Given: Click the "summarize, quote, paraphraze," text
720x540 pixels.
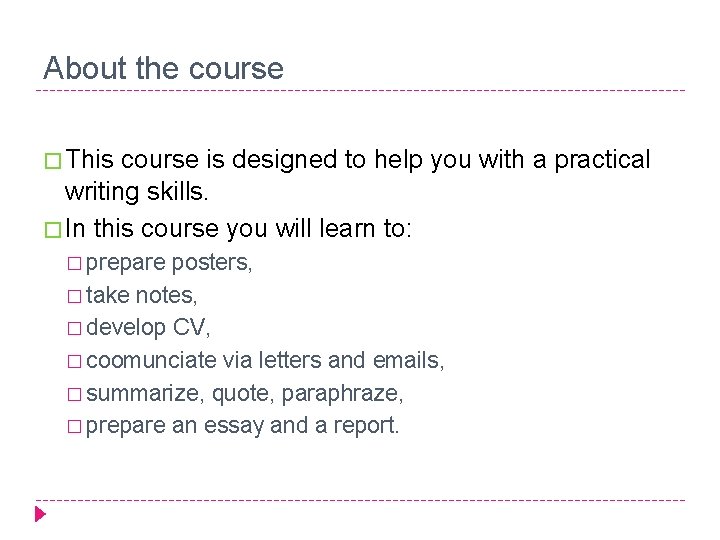Looking at the screenshot, I should pyautogui.click(x=245, y=393).
